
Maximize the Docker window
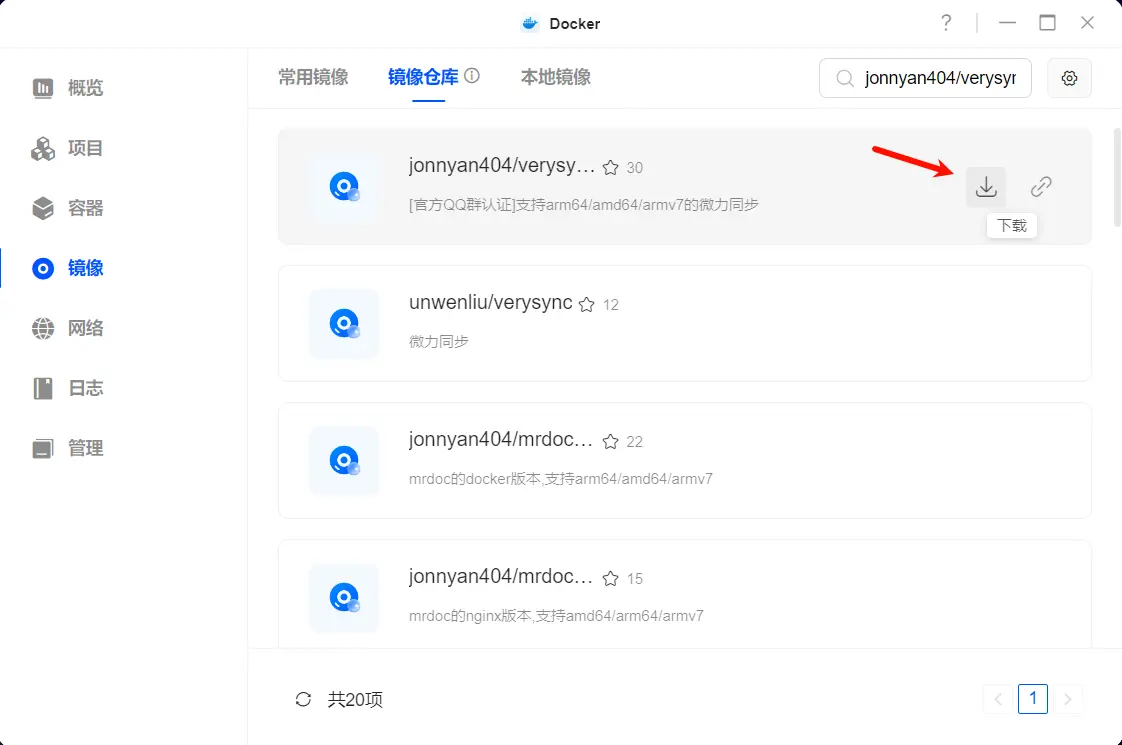(x=1047, y=23)
